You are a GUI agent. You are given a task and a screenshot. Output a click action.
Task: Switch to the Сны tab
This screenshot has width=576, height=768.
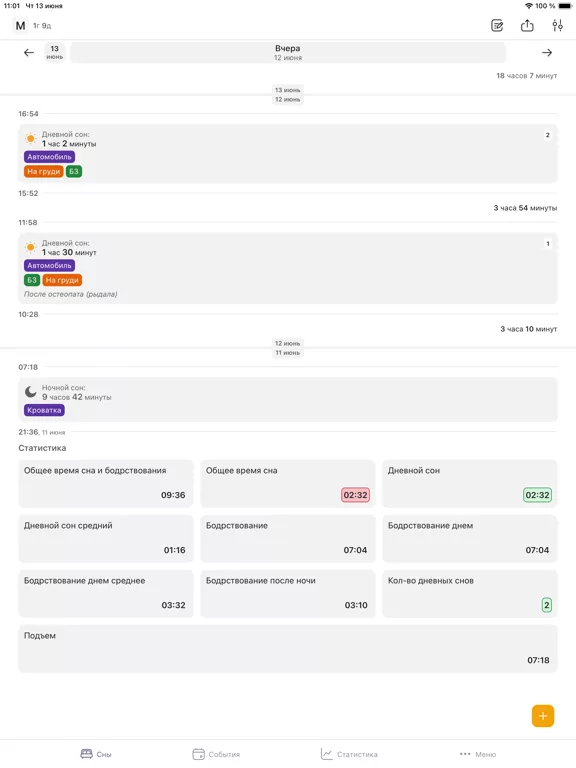tap(96, 754)
